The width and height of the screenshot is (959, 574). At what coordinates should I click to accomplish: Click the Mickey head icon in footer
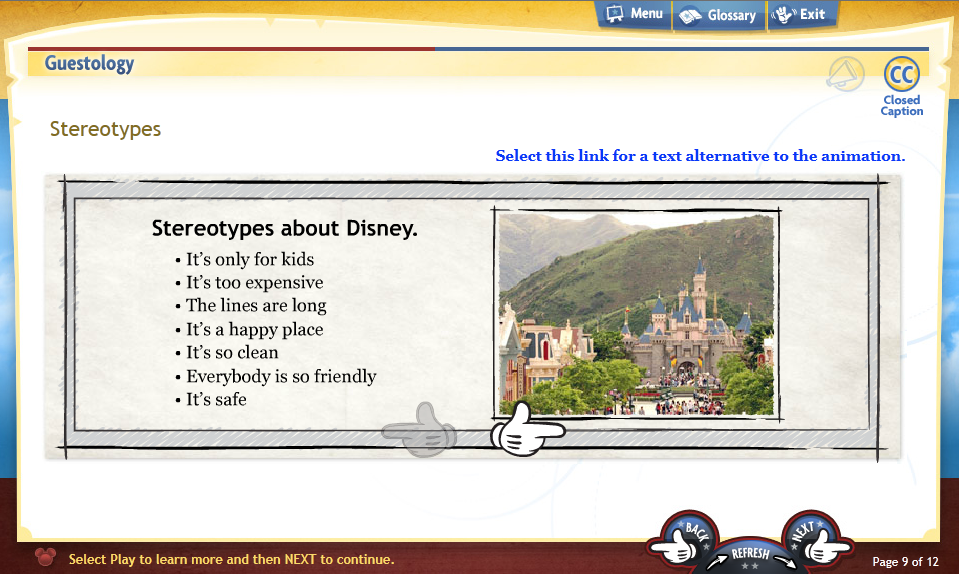(45, 557)
